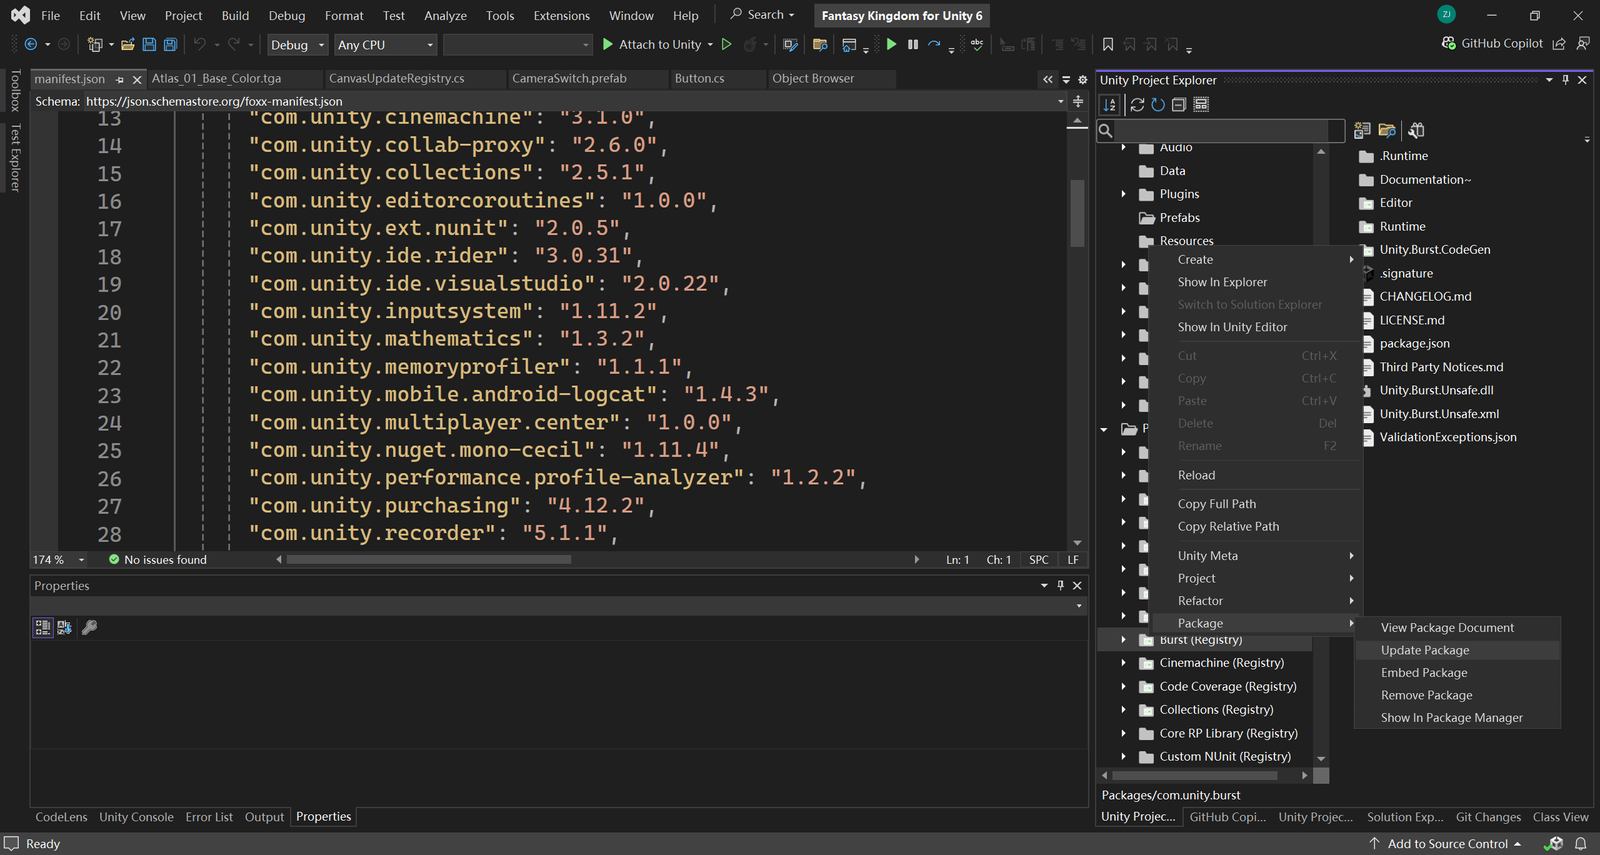Open the Any CPU platform dropdown

(x=385, y=45)
